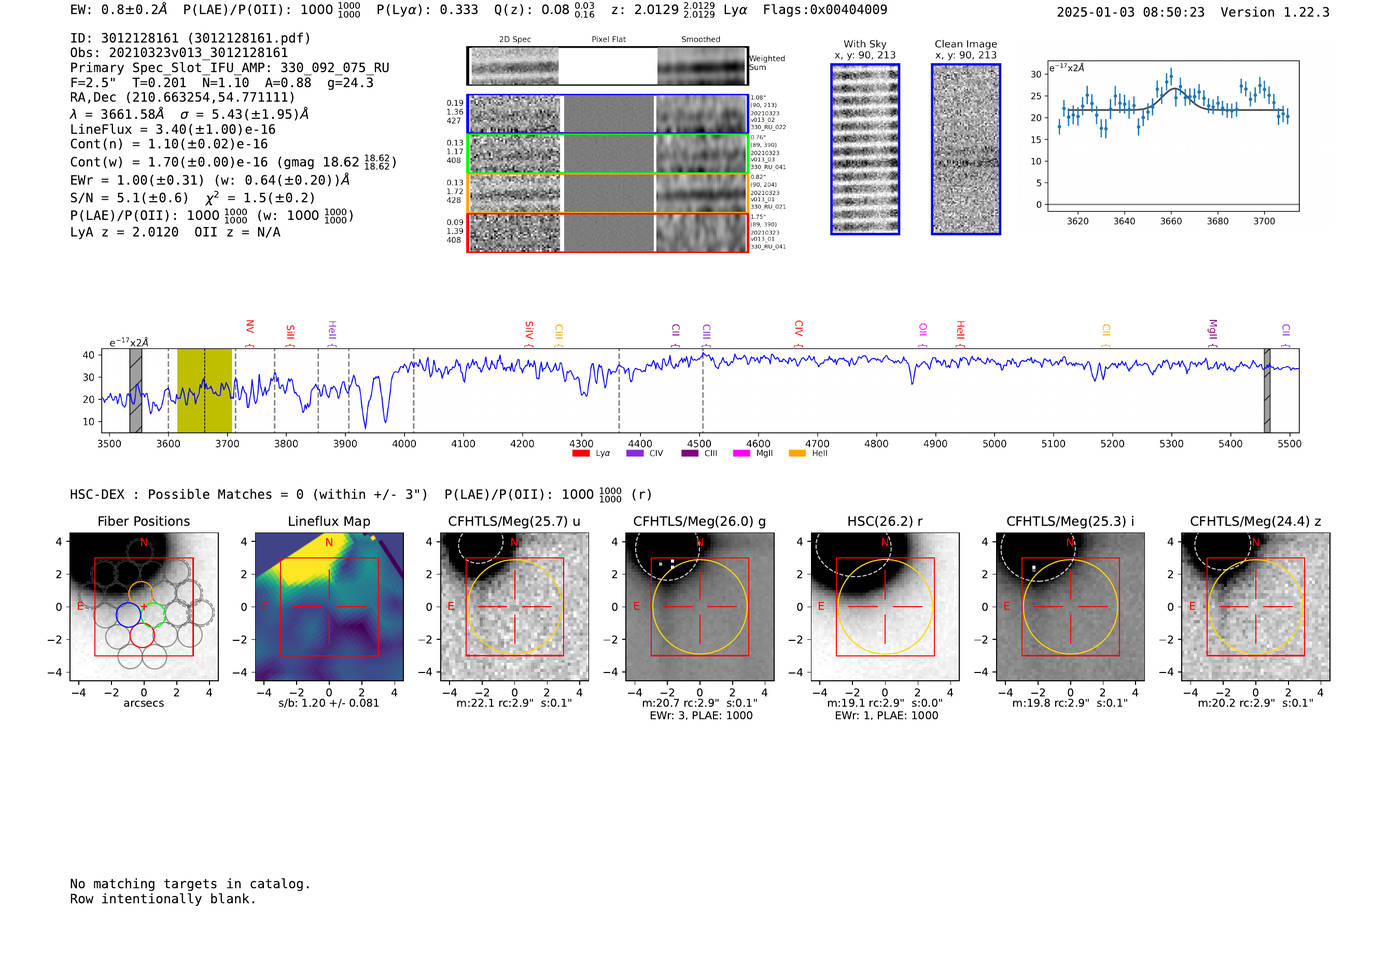Image resolution: width=1400 pixels, height=953 pixels.
Task: Click the magenta MgII legend swatch
Action: [x=741, y=453]
